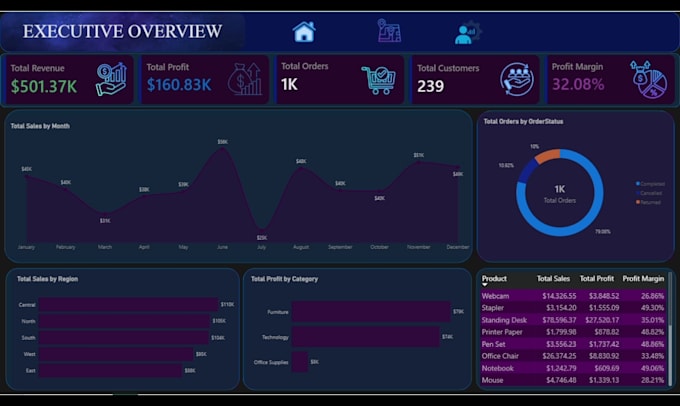
Task: Select the Cancelled legend item
Action: click(649, 193)
